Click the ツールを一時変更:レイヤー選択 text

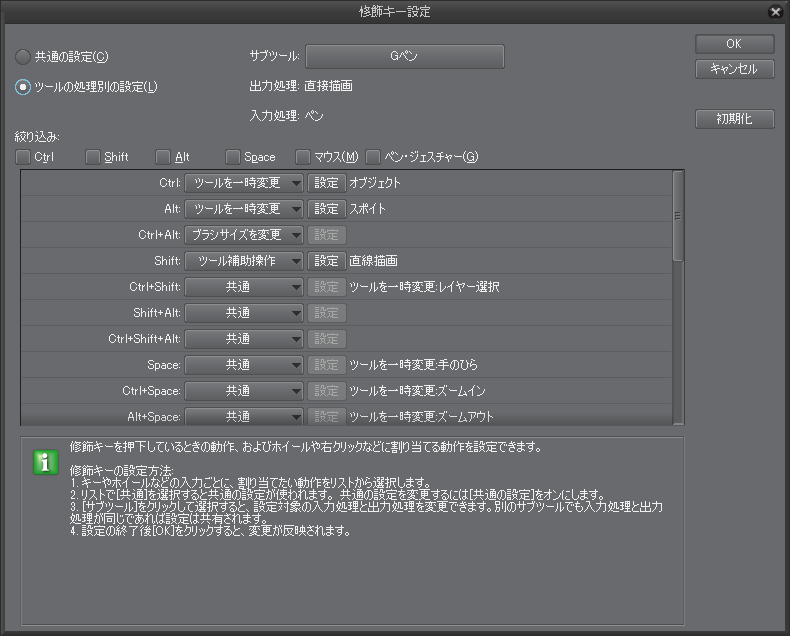(x=424, y=287)
